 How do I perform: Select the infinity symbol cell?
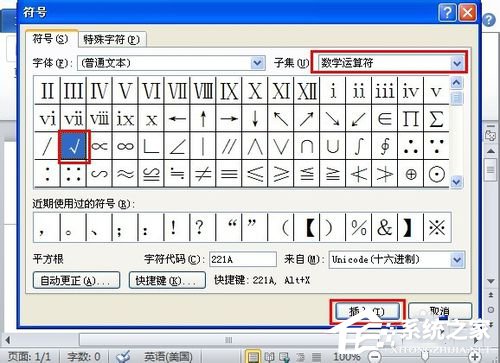click(125, 146)
